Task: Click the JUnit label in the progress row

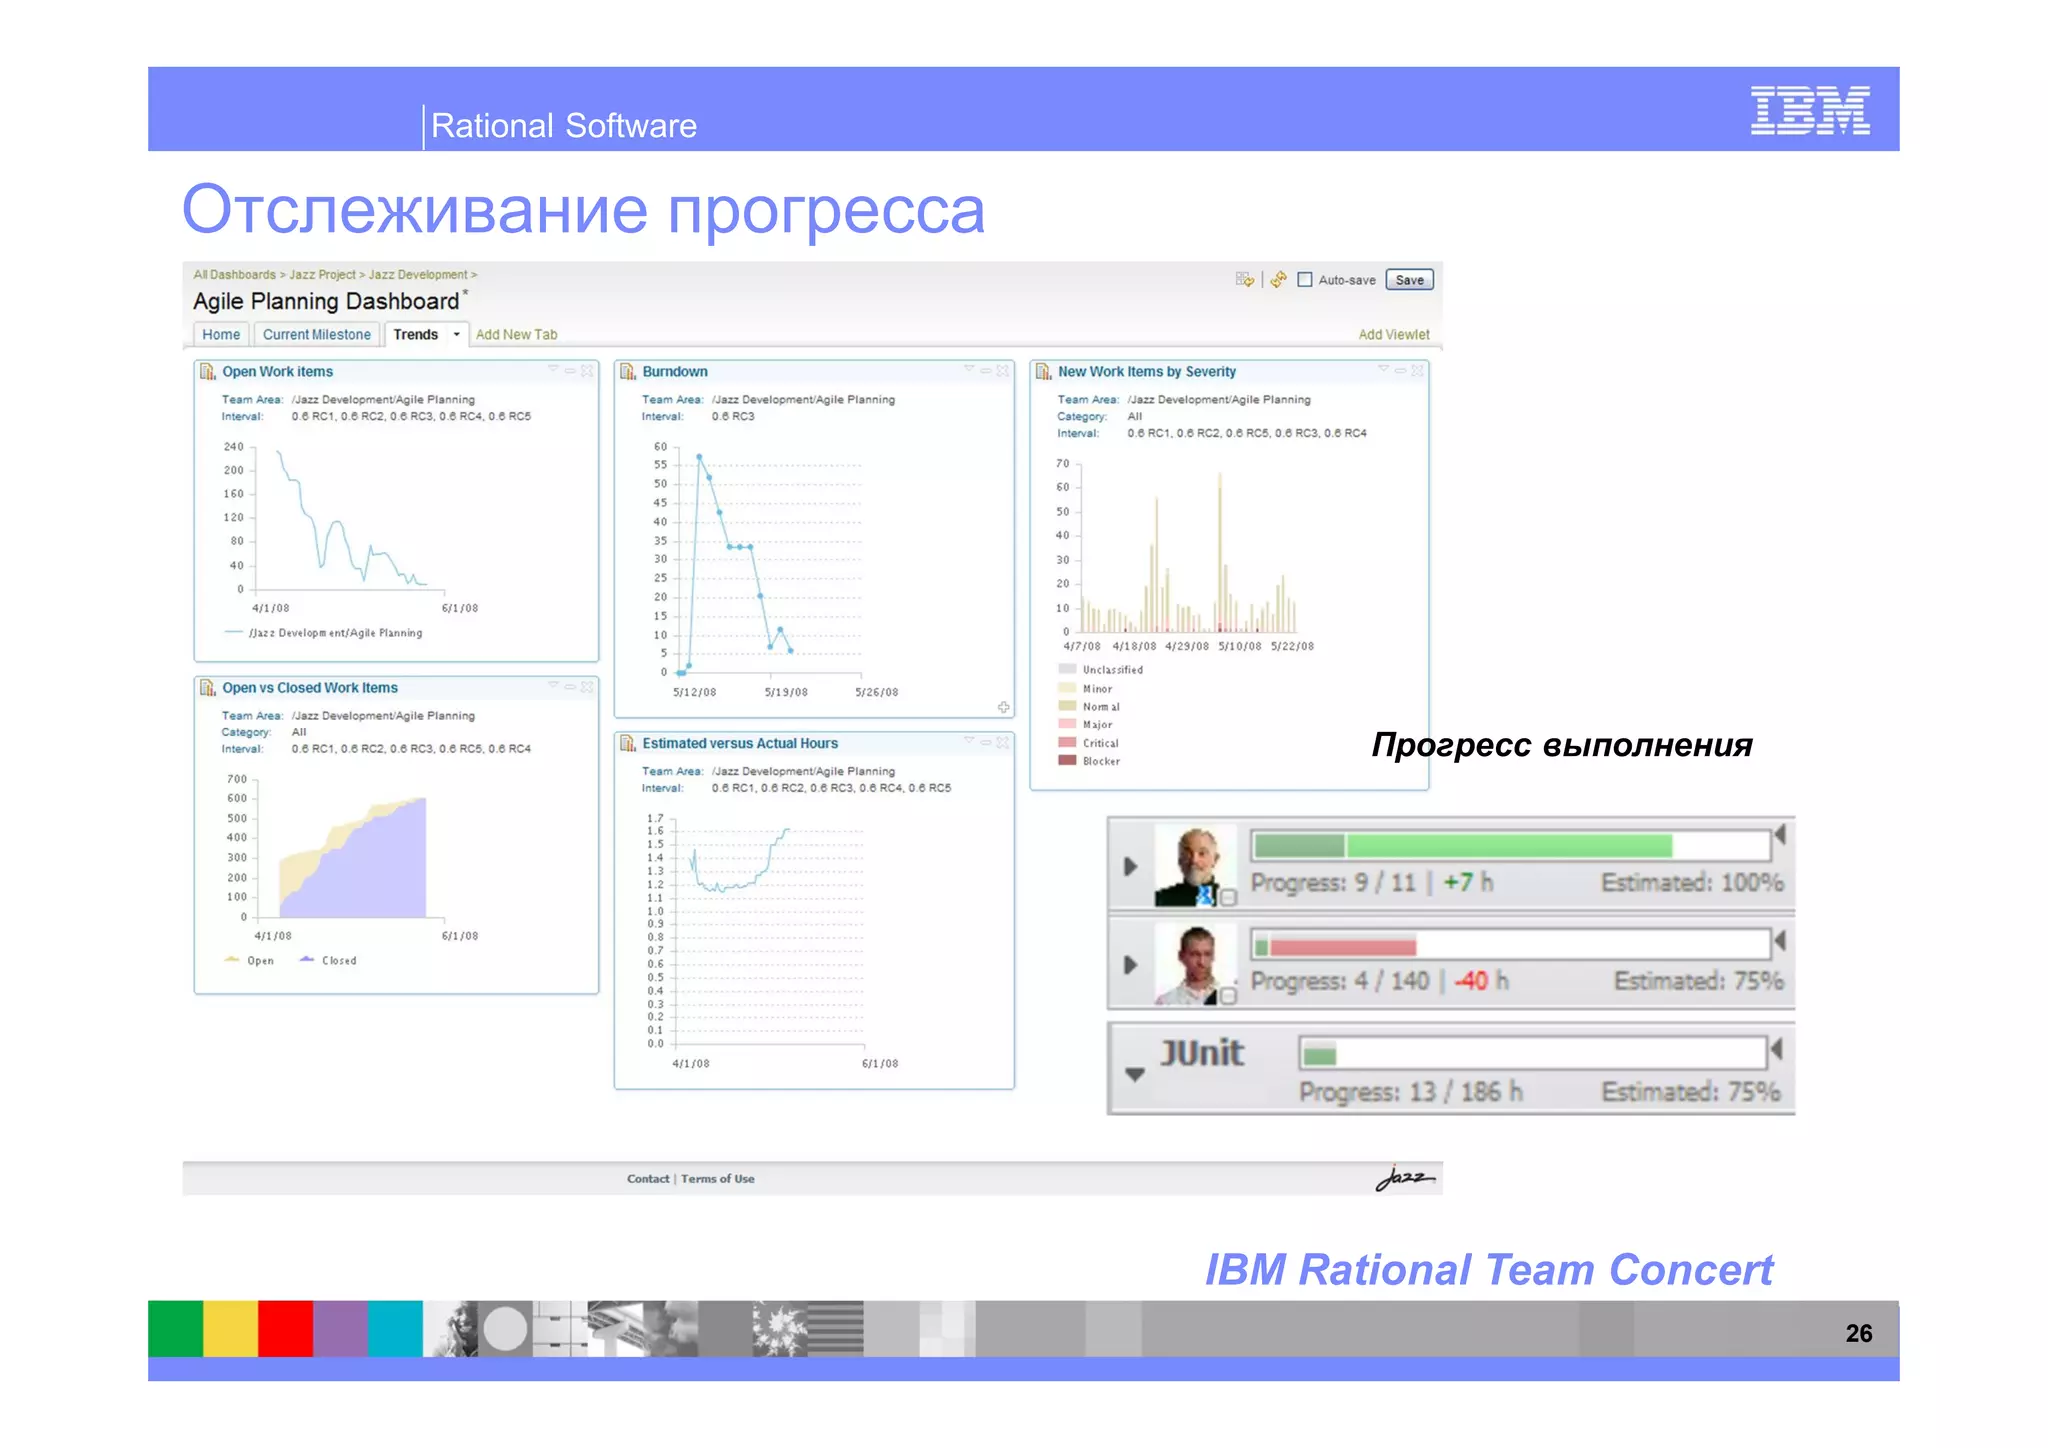Action: [x=1201, y=1053]
